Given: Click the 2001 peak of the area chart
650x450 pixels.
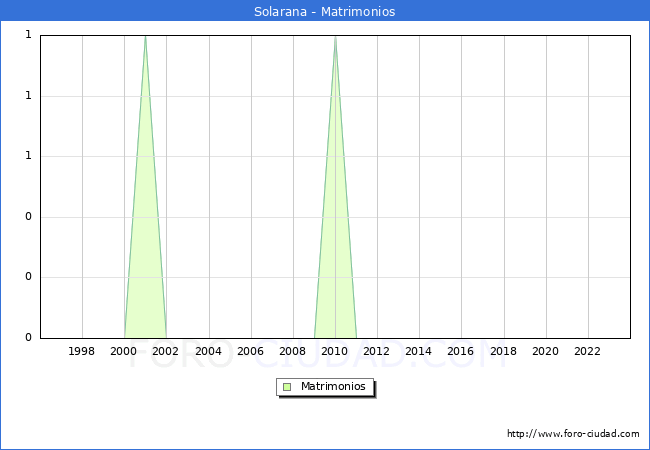Looking at the screenshot, I should [145, 38].
